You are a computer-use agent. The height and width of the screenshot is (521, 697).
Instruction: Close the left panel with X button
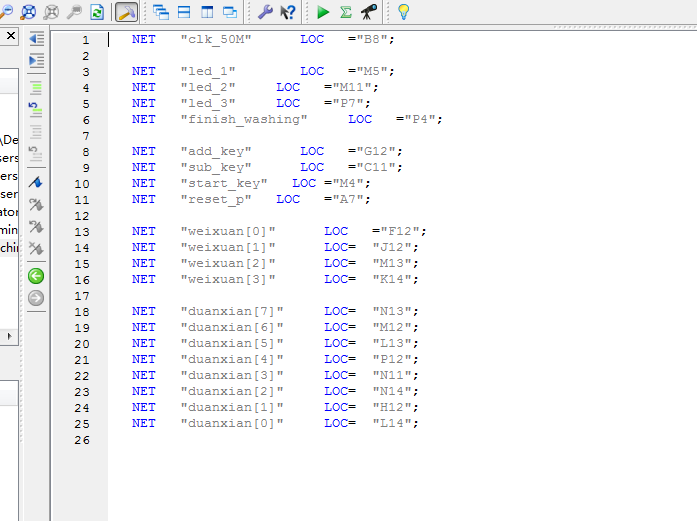(x=11, y=36)
